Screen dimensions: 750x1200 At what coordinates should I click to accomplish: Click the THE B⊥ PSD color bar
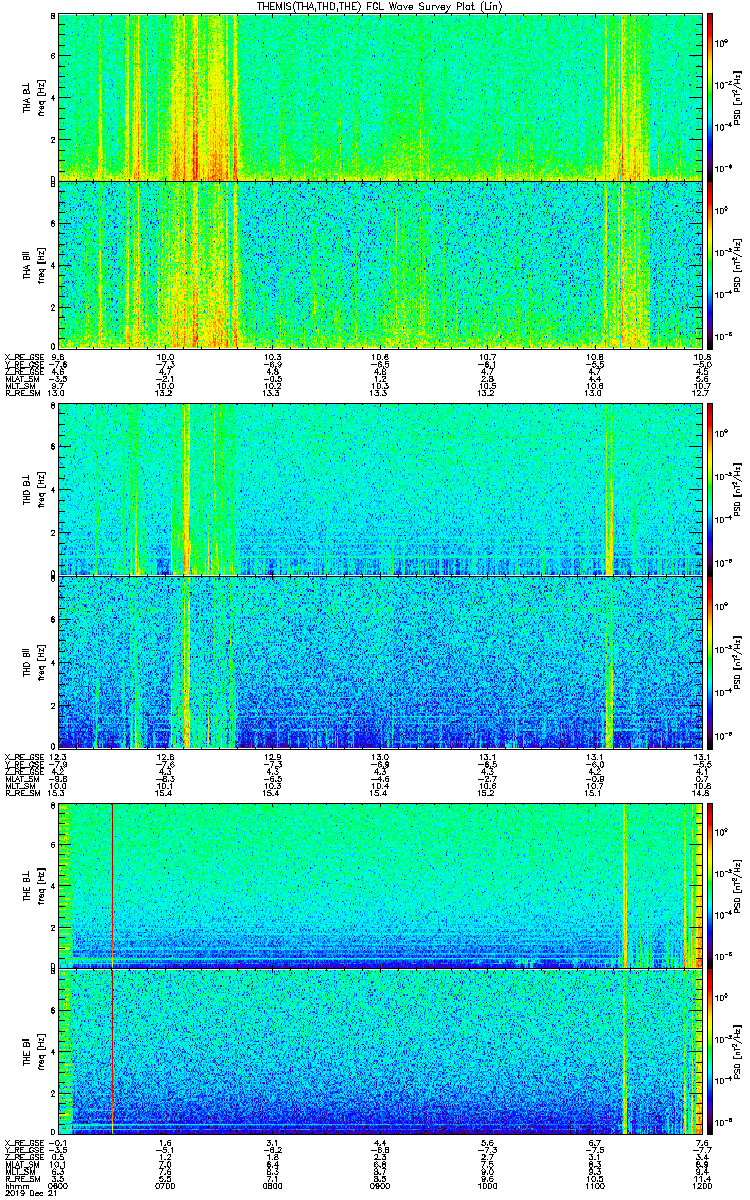tap(711, 886)
